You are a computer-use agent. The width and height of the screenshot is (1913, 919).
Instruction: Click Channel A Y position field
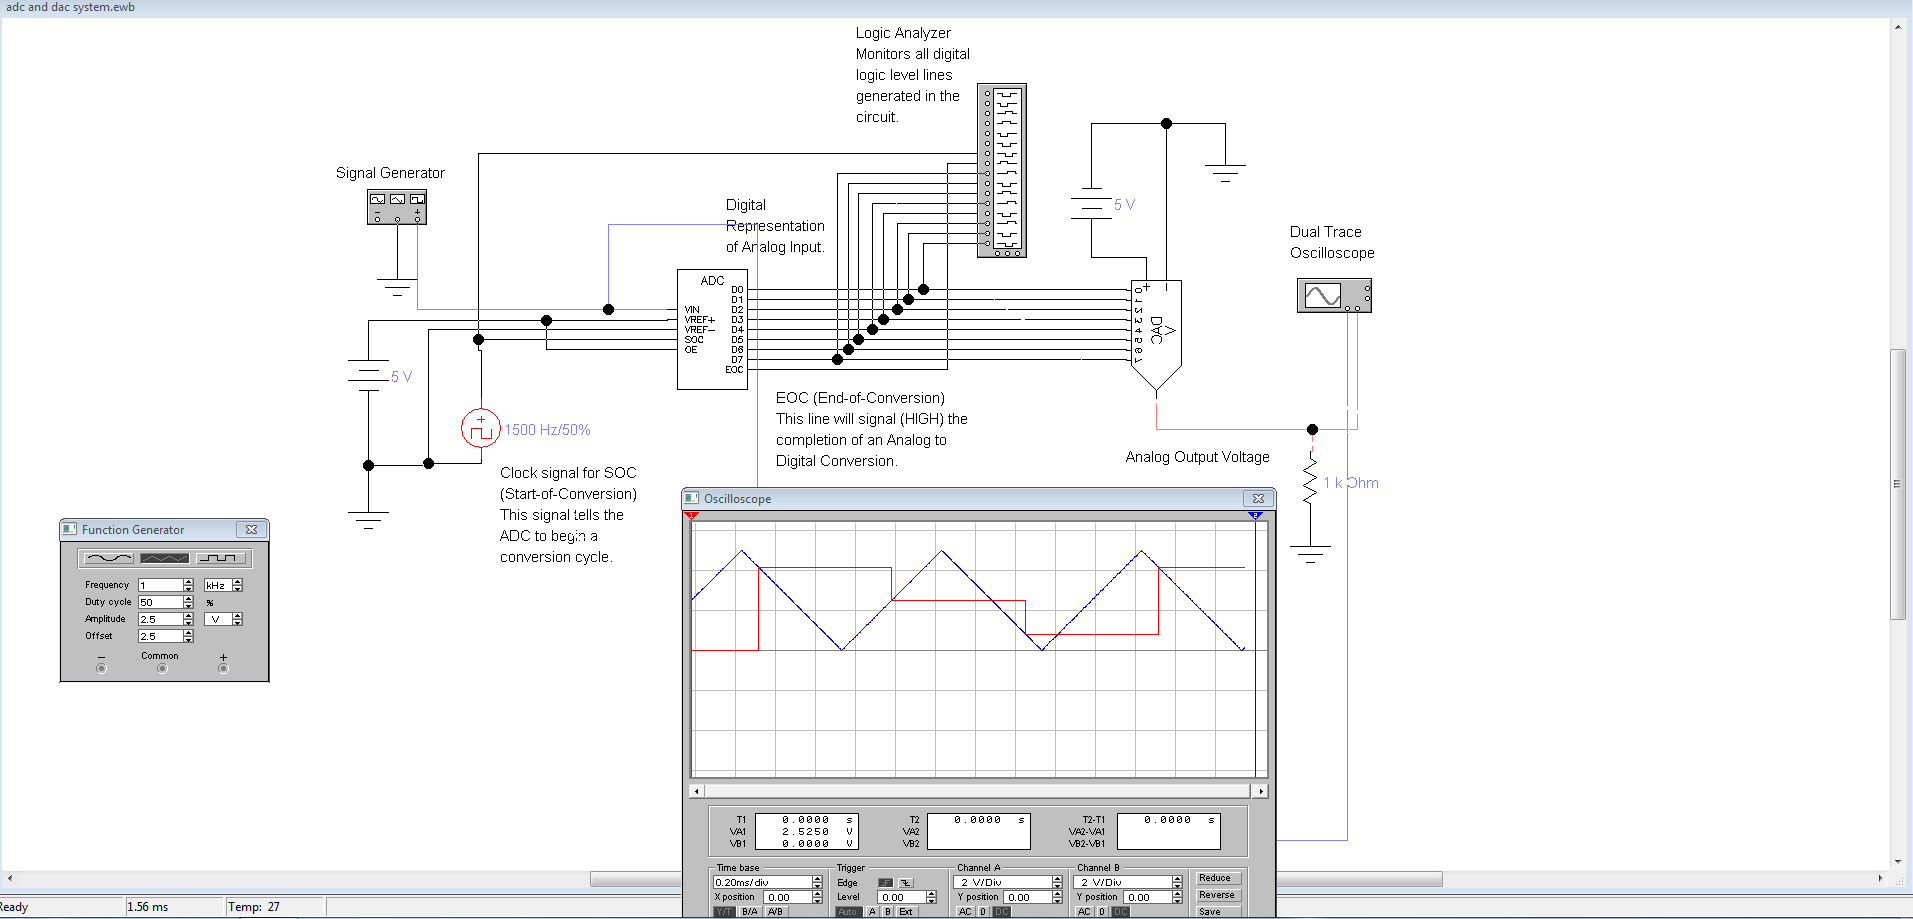coord(1027,897)
